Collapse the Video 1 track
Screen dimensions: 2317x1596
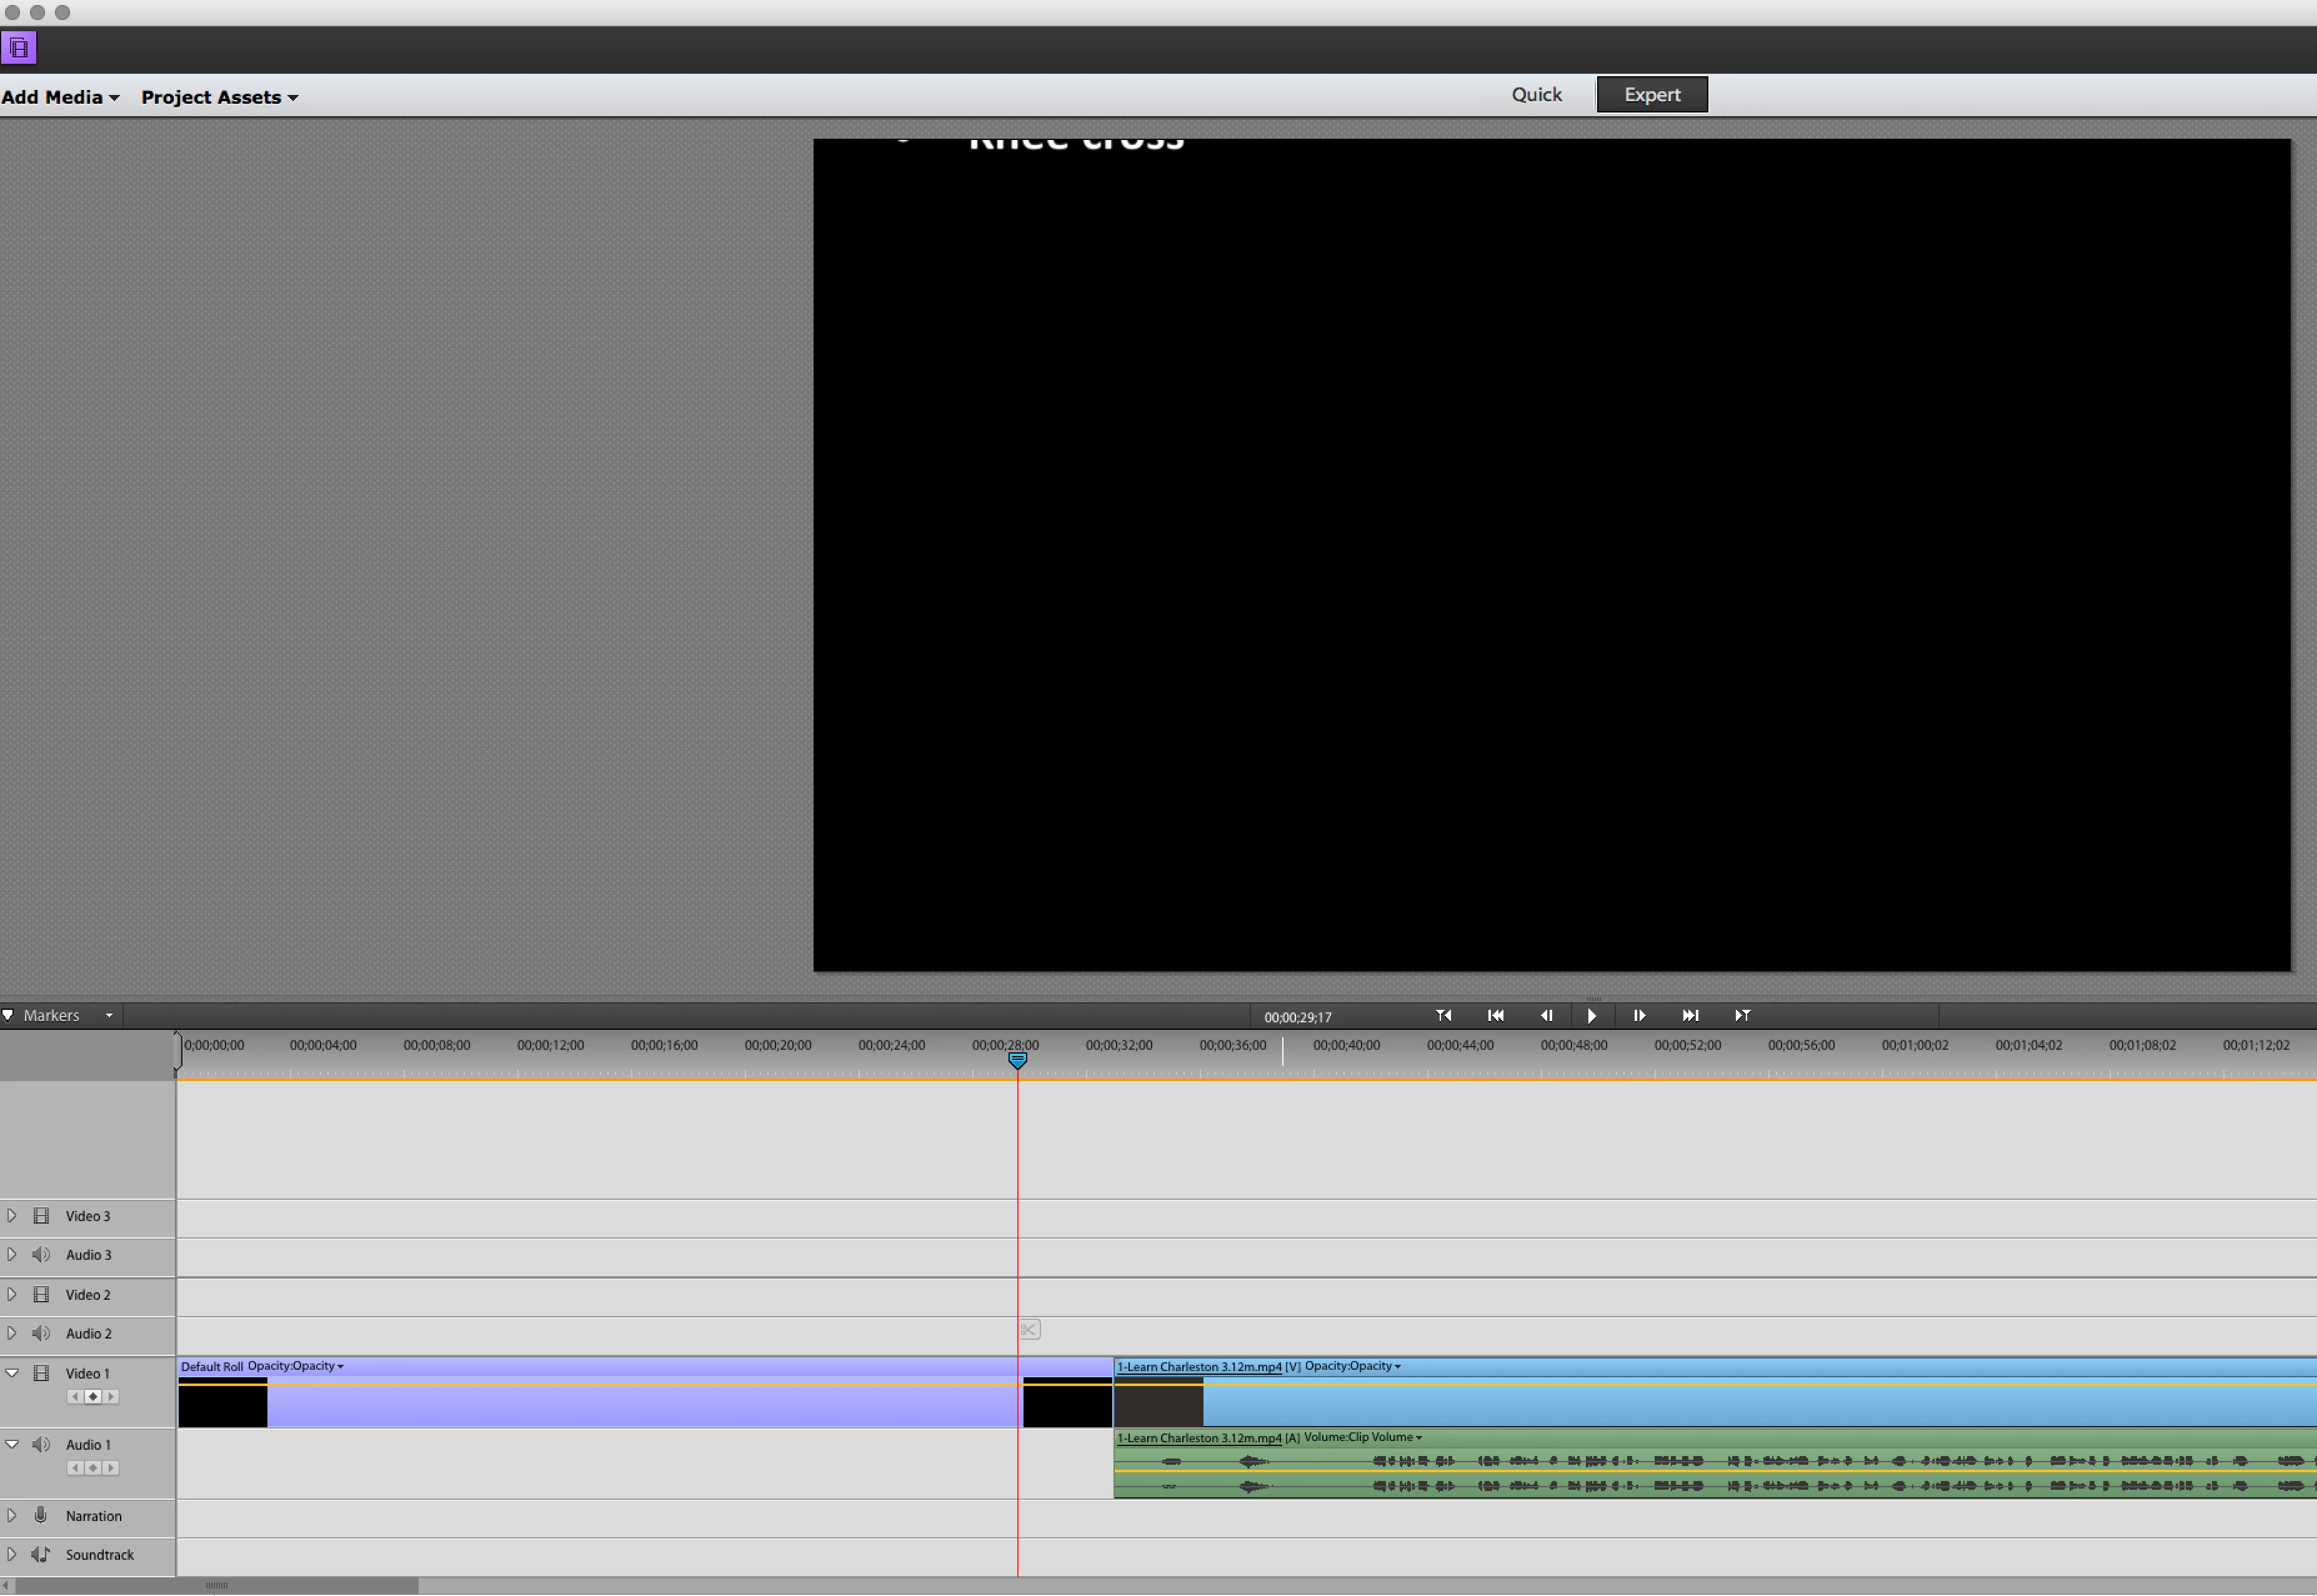pos(12,1373)
